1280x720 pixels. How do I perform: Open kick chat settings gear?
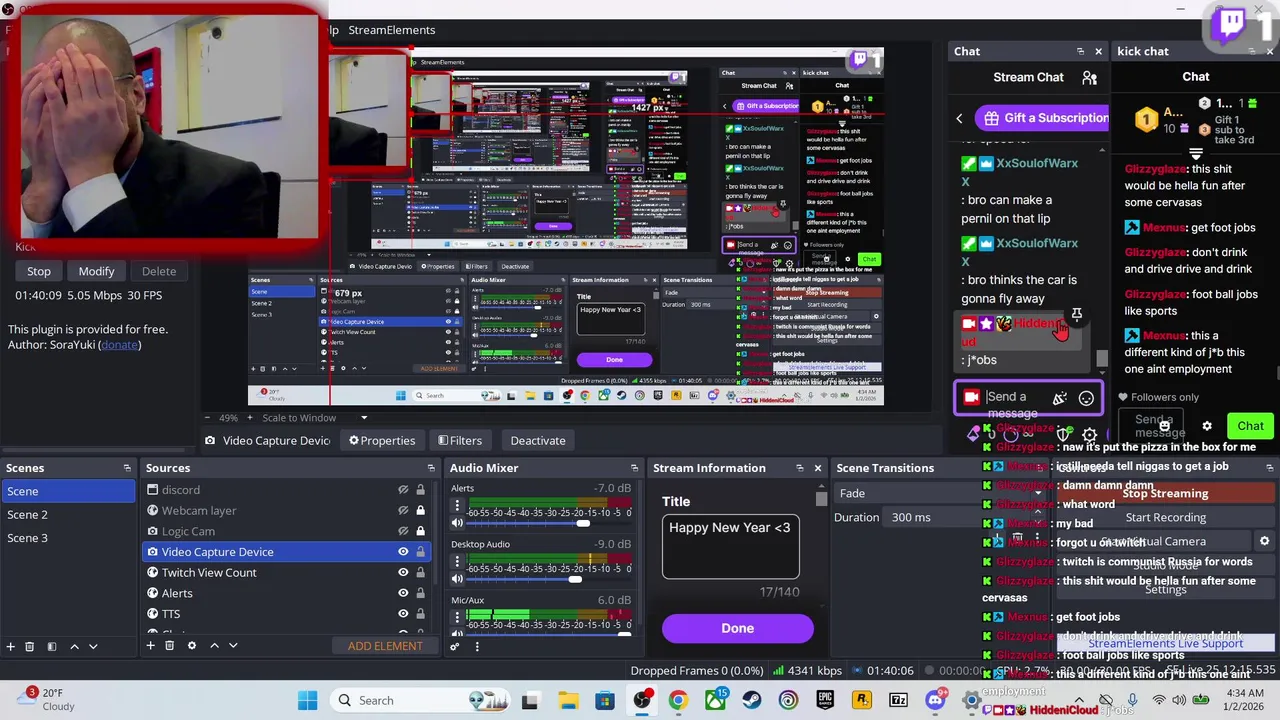point(1207,426)
